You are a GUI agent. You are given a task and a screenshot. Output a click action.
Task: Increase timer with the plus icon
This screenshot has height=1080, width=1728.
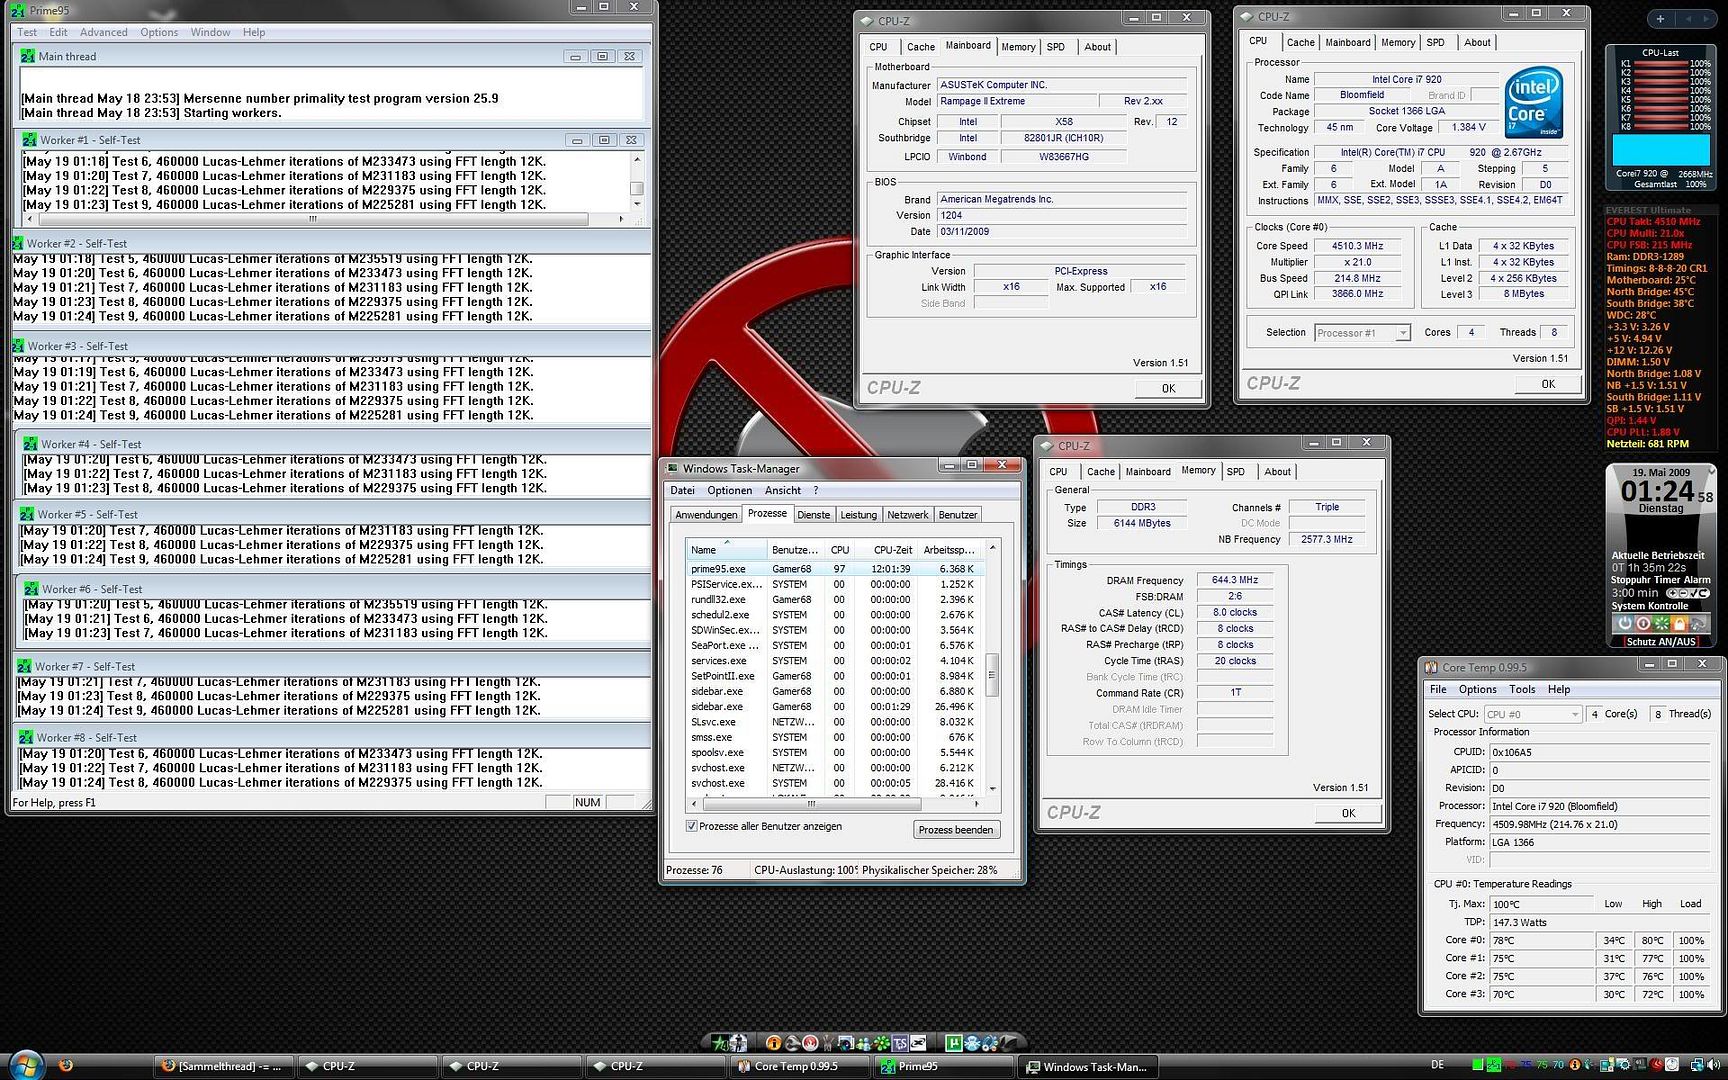click(1672, 593)
